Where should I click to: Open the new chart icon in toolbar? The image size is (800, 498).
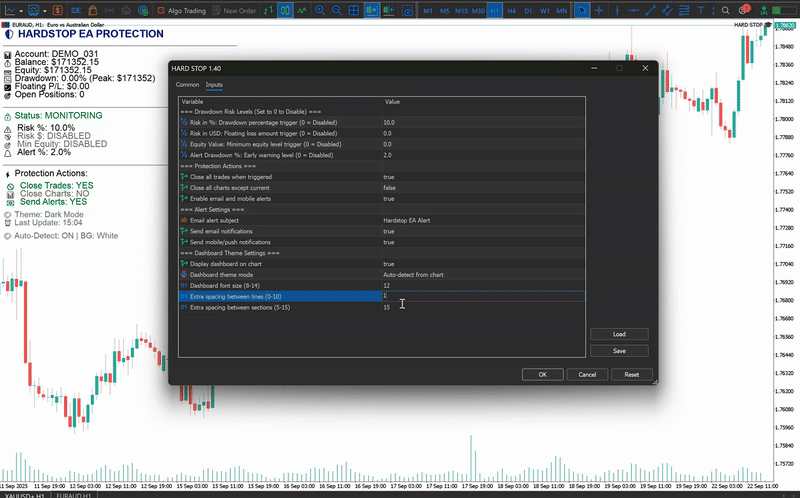(10, 10)
